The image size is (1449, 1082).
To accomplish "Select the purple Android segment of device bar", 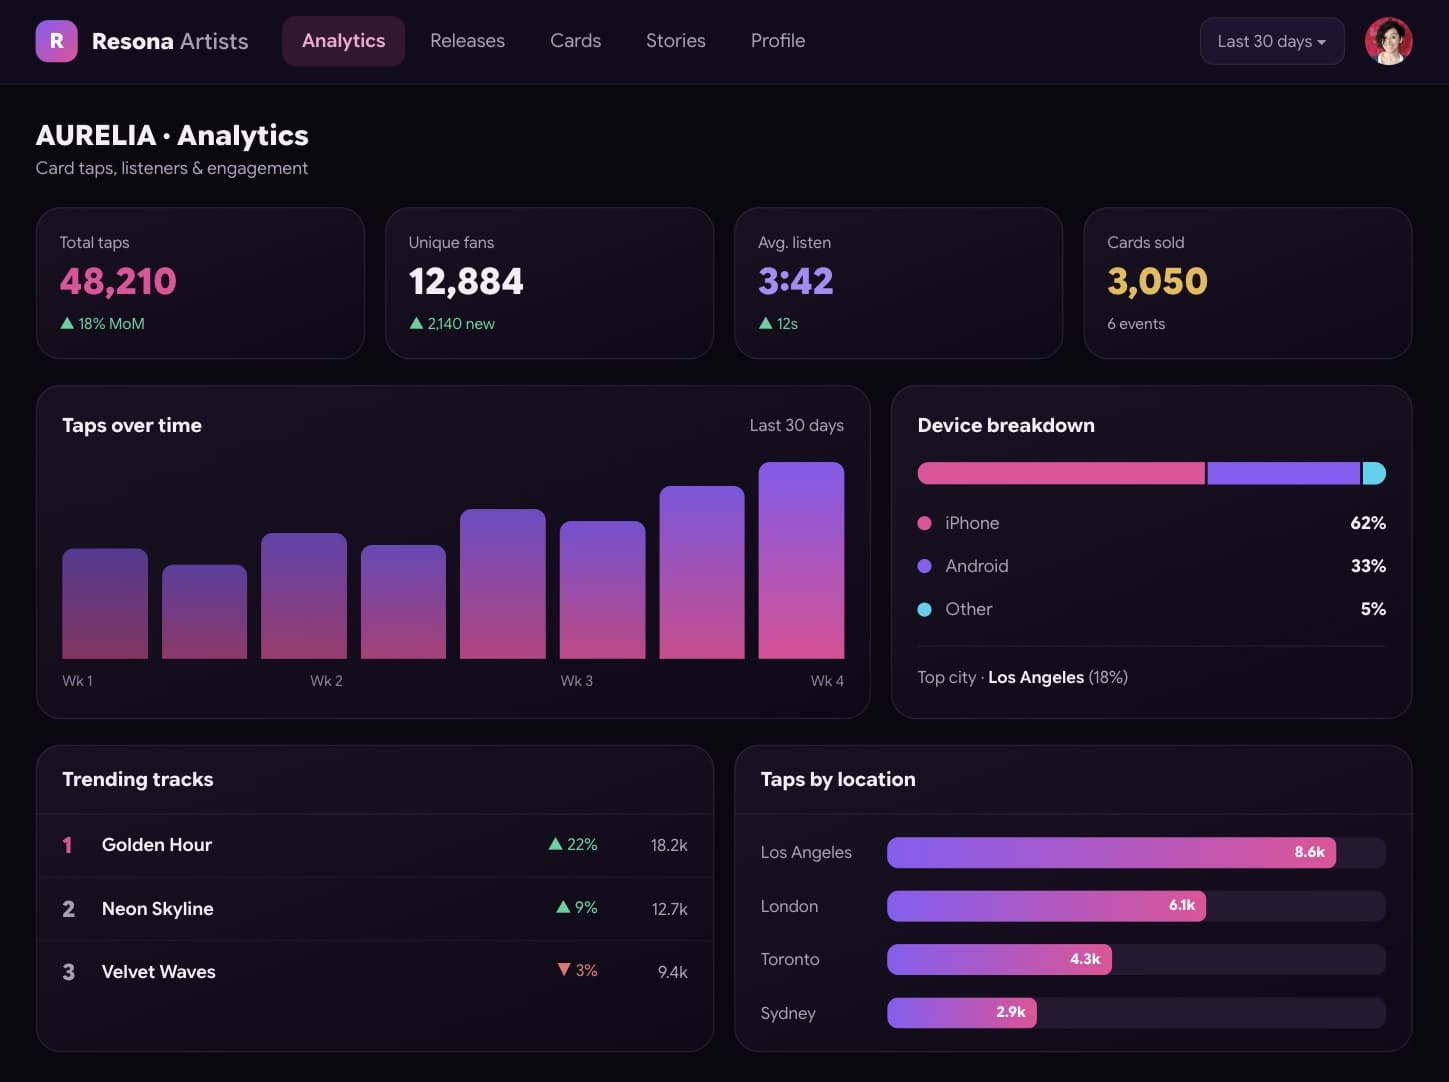I will 1284,473.
